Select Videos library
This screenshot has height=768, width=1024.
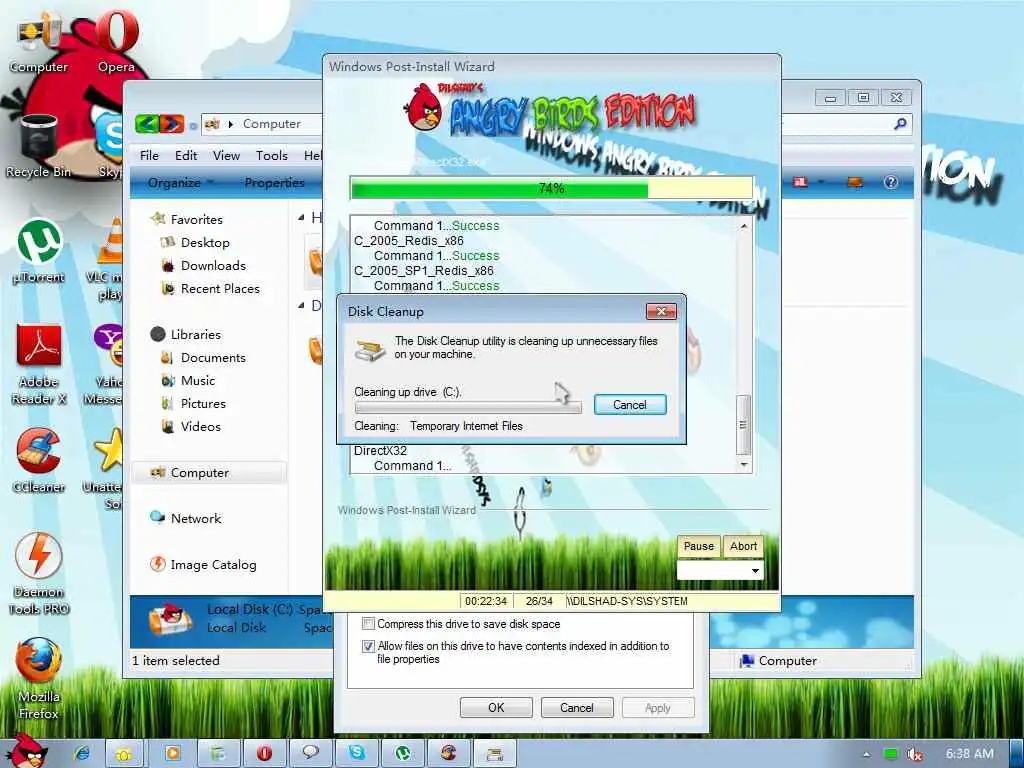[x=200, y=426]
